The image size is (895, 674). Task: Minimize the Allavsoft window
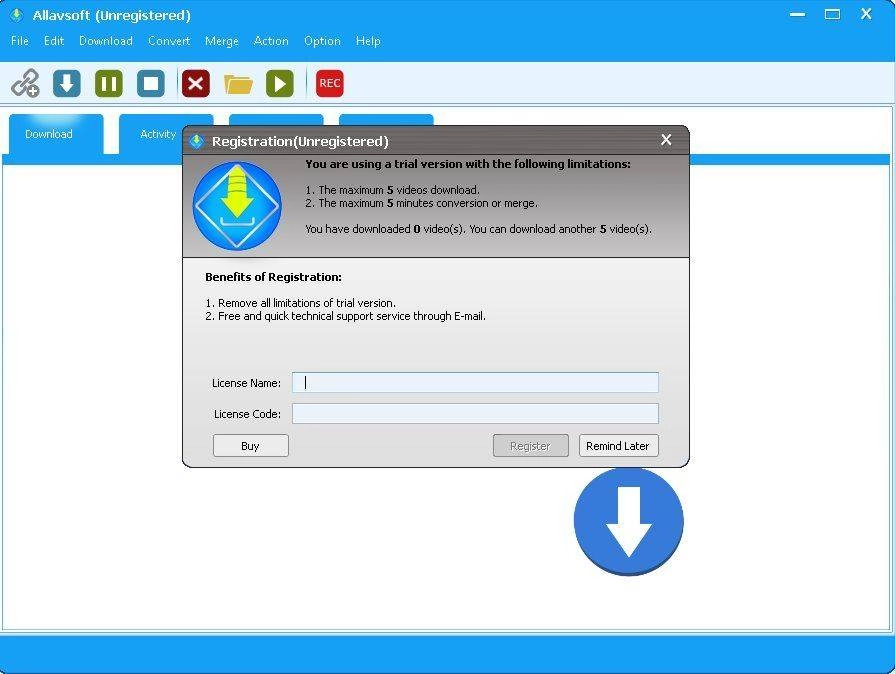tap(797, 14)
